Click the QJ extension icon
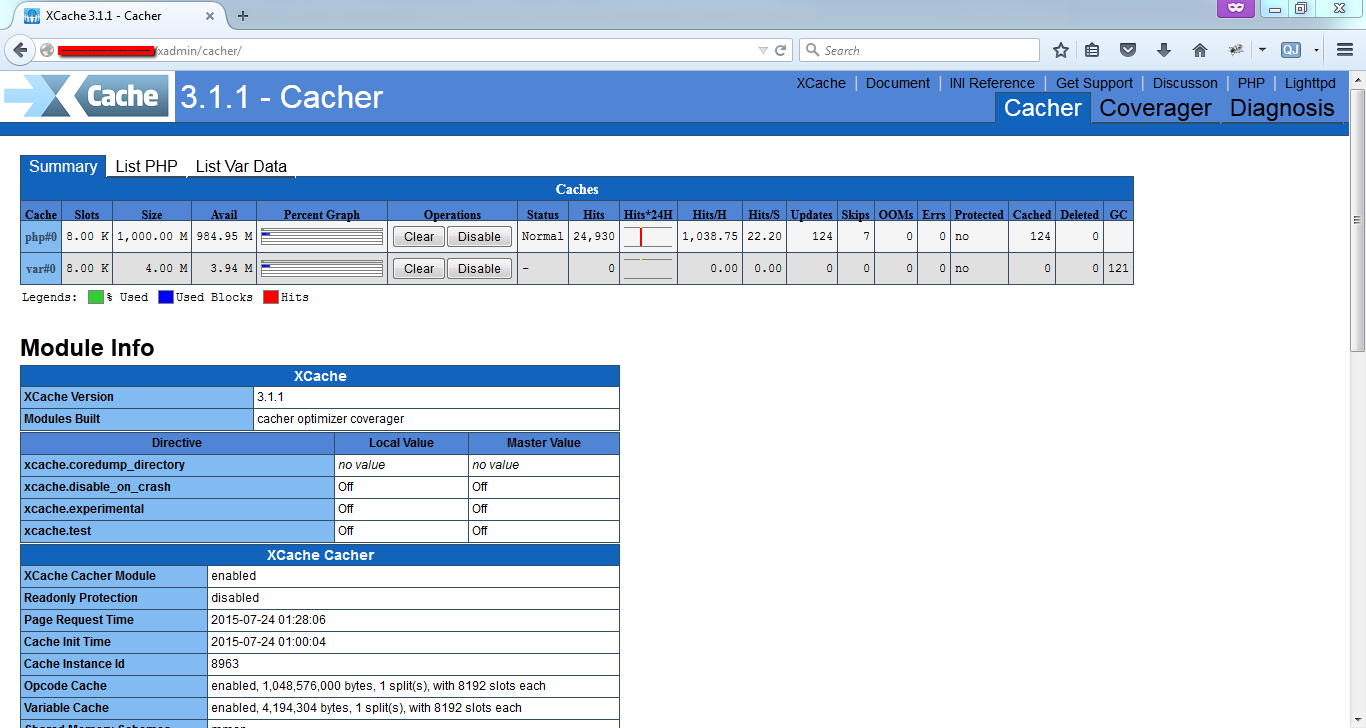 click(x=1290, y=50)
